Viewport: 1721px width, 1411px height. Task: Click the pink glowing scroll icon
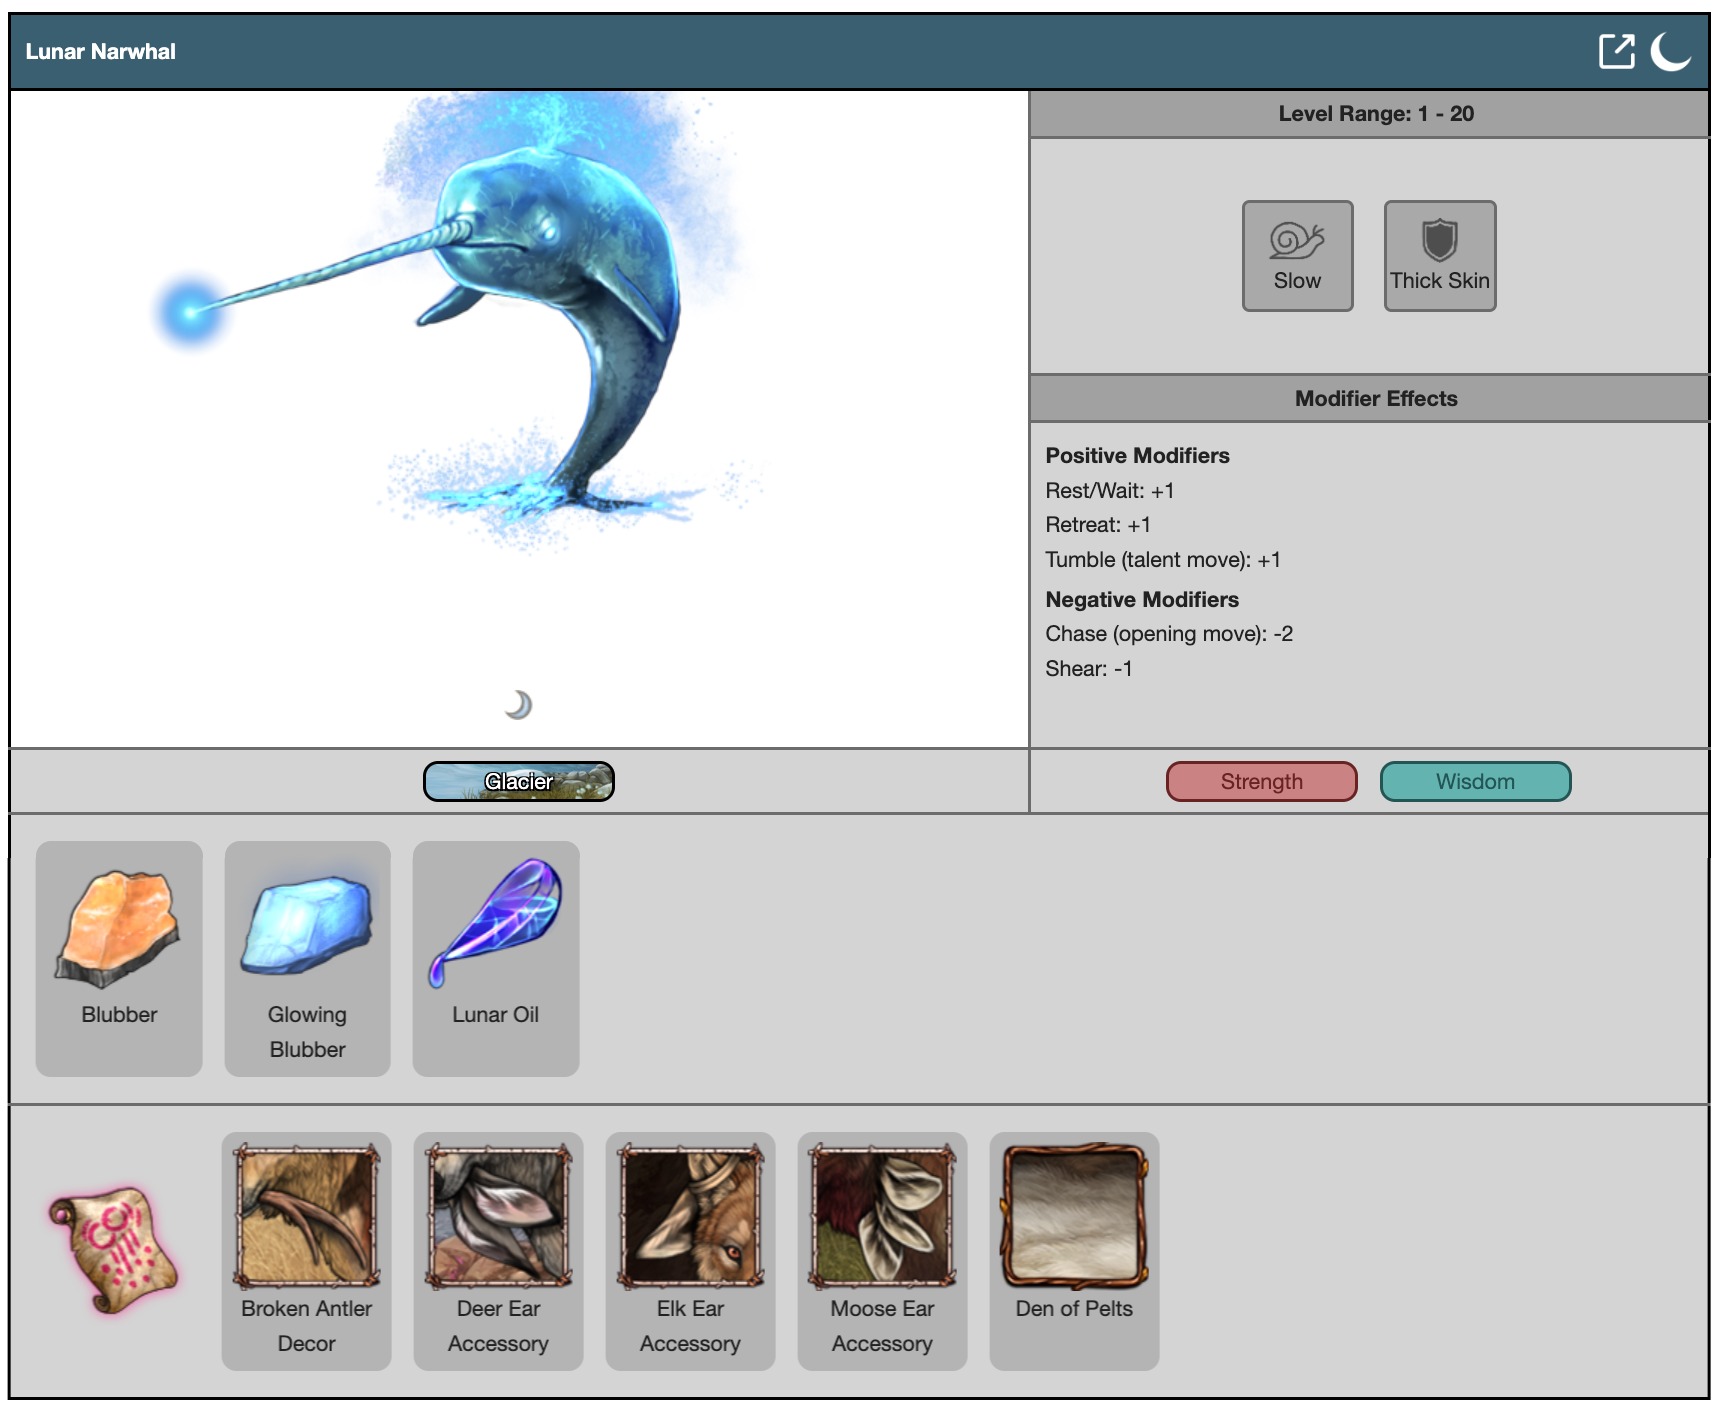pos(114,1250)
